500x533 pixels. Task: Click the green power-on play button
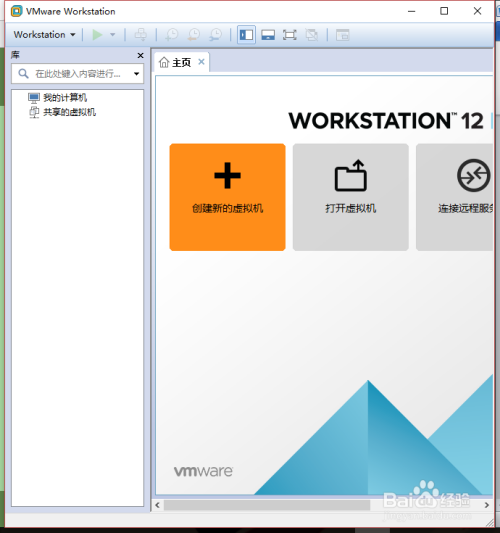[98, 35]
